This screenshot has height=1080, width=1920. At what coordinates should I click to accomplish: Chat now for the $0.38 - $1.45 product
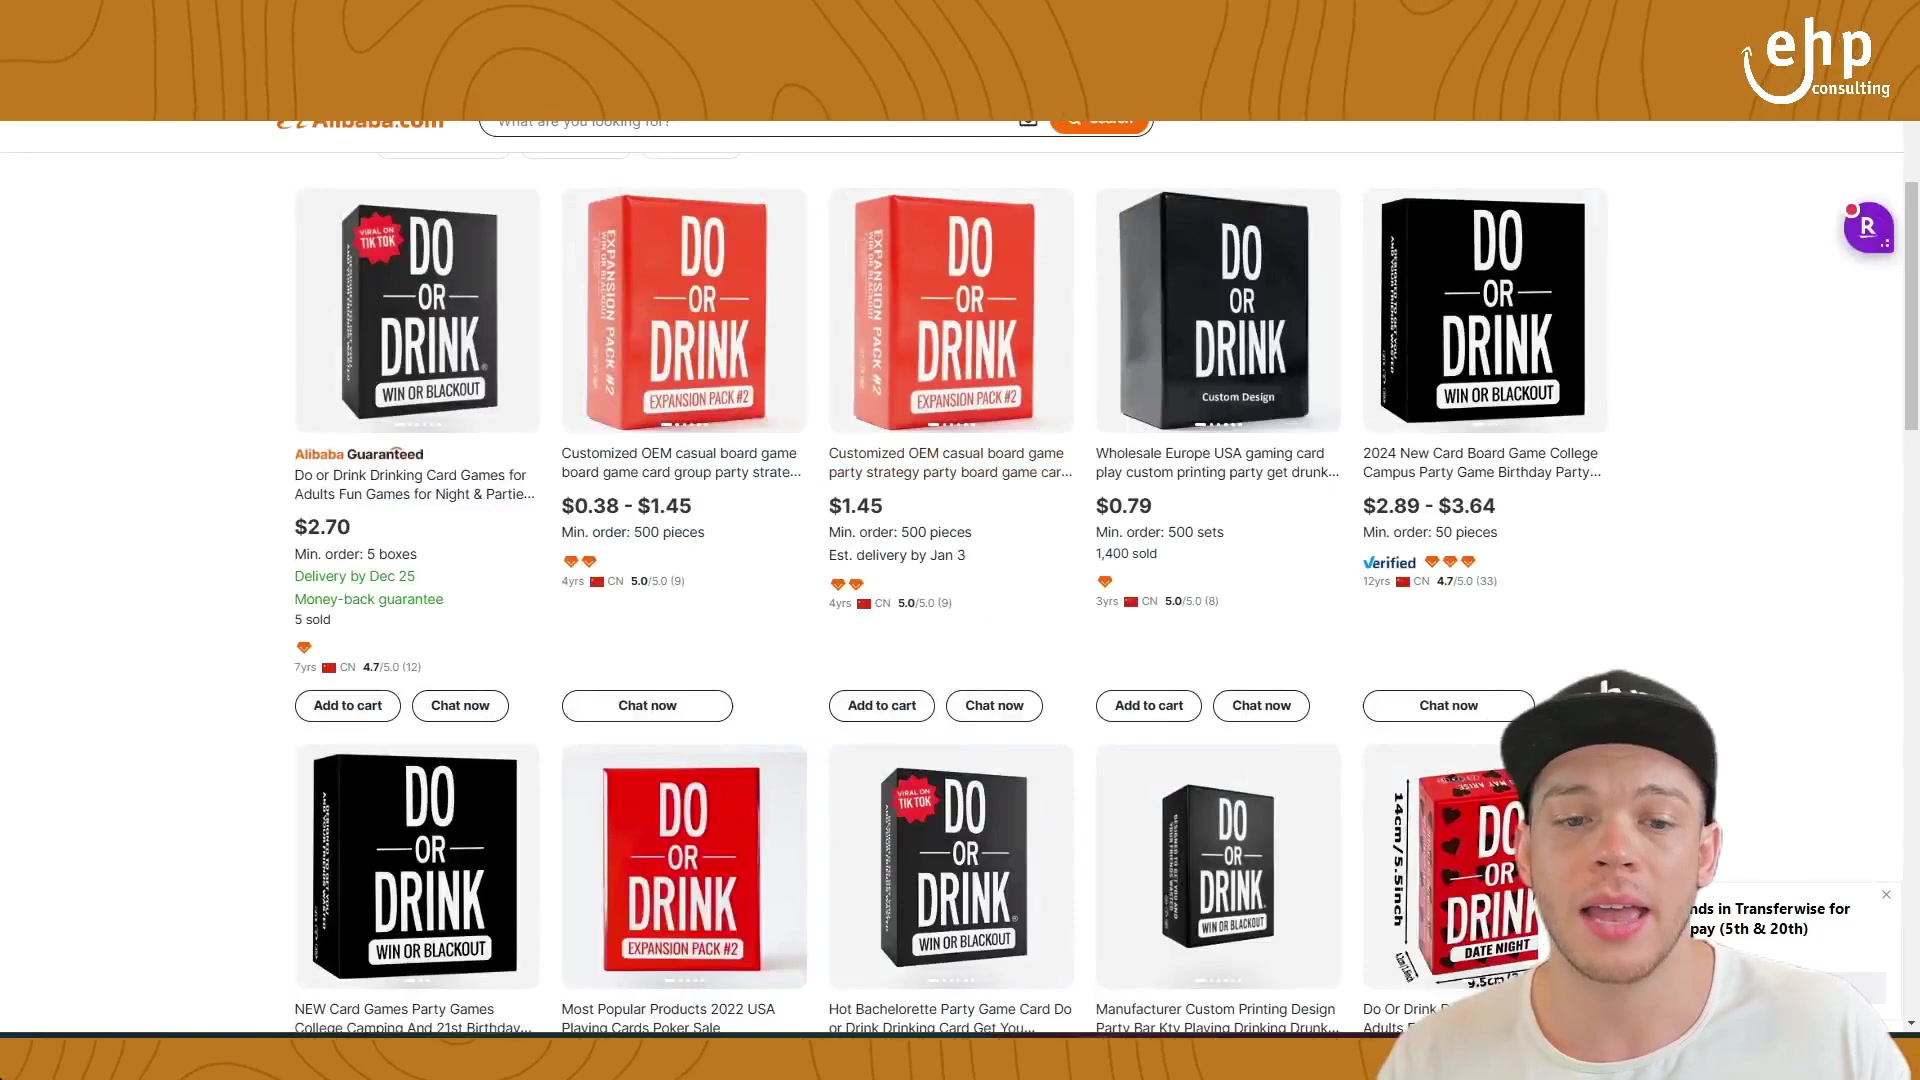point(647,706)
